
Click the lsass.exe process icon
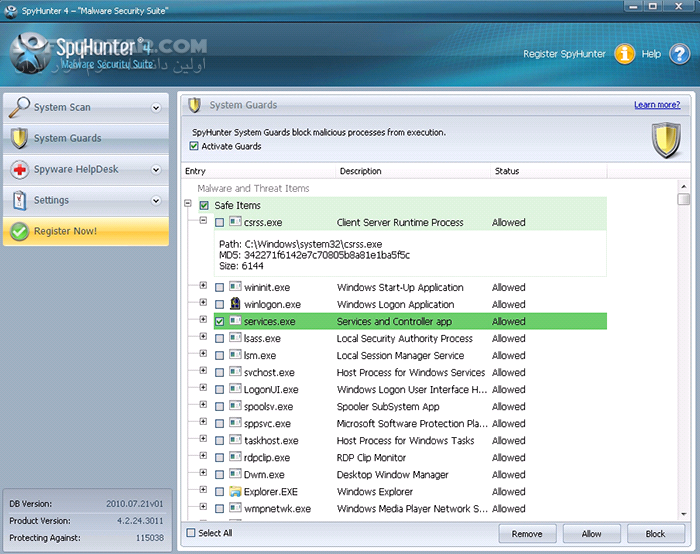[x=235, y=337]
